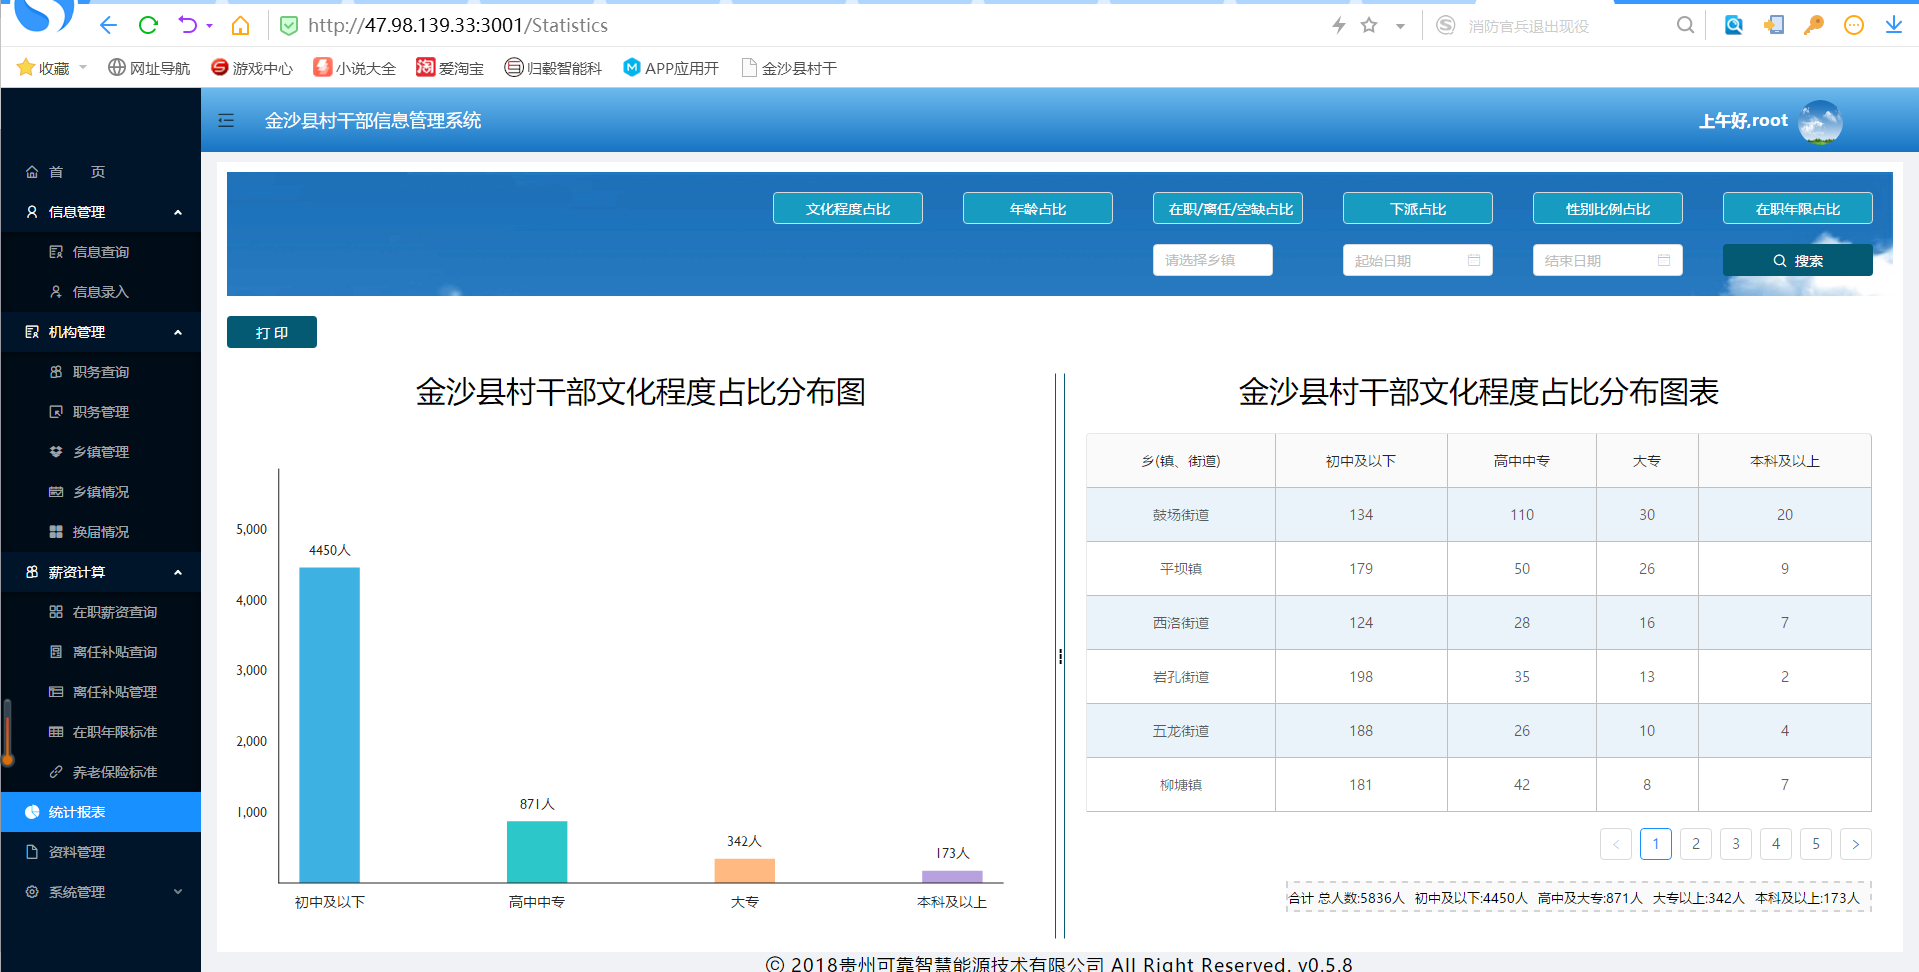1919x972 pixels.
Task: Open 统计报表 in the sidebar
Action: point(100,812)
